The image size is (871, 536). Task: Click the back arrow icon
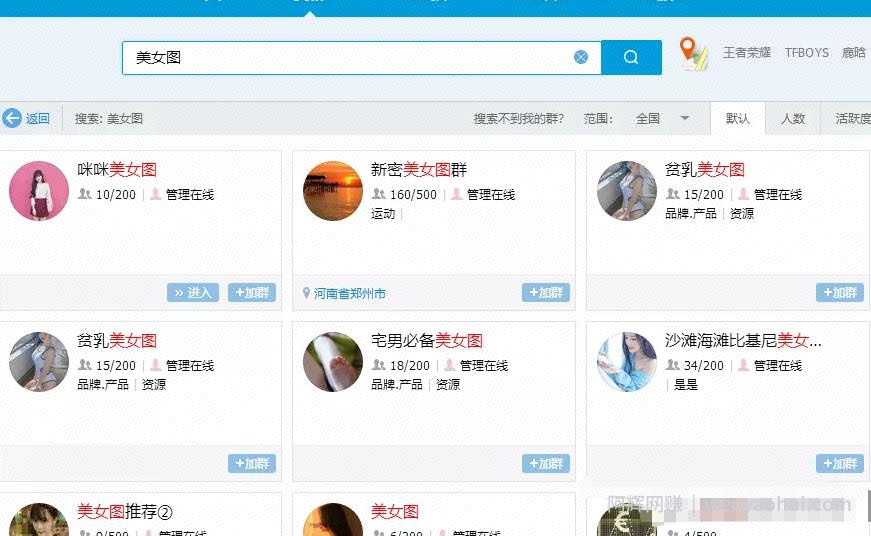pyautogui.click(x=12, y=118)
